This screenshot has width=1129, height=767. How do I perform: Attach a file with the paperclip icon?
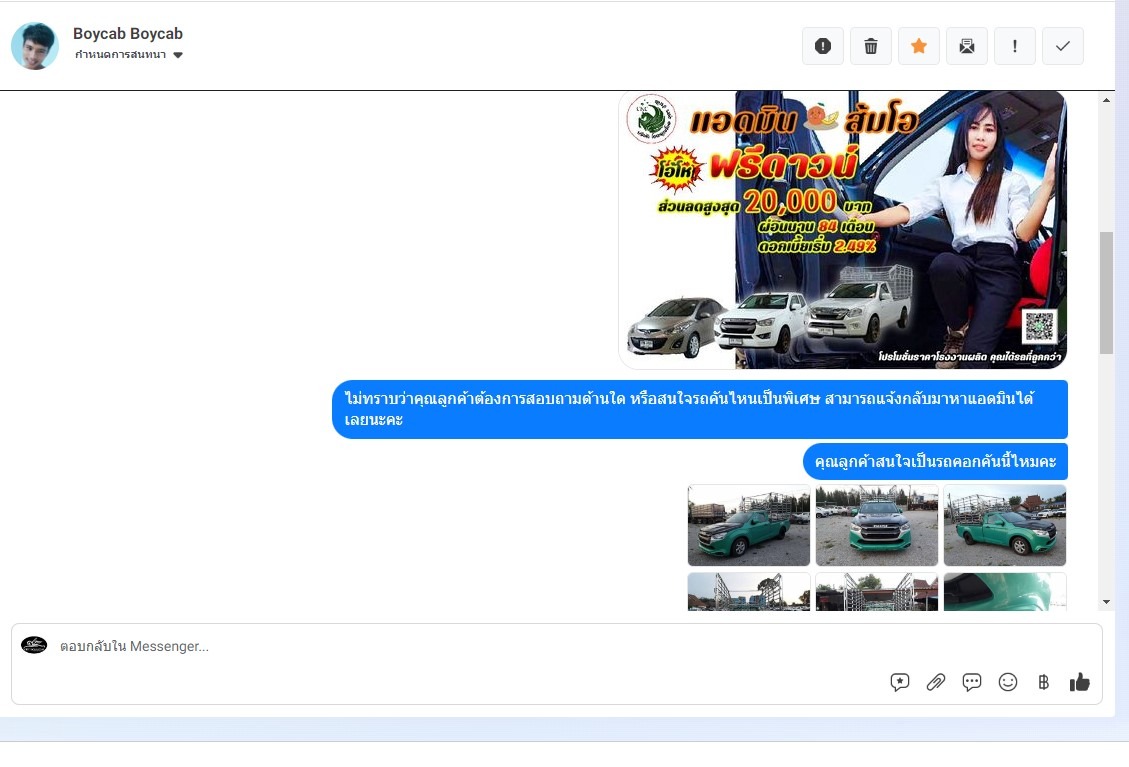tap(936, 682)
